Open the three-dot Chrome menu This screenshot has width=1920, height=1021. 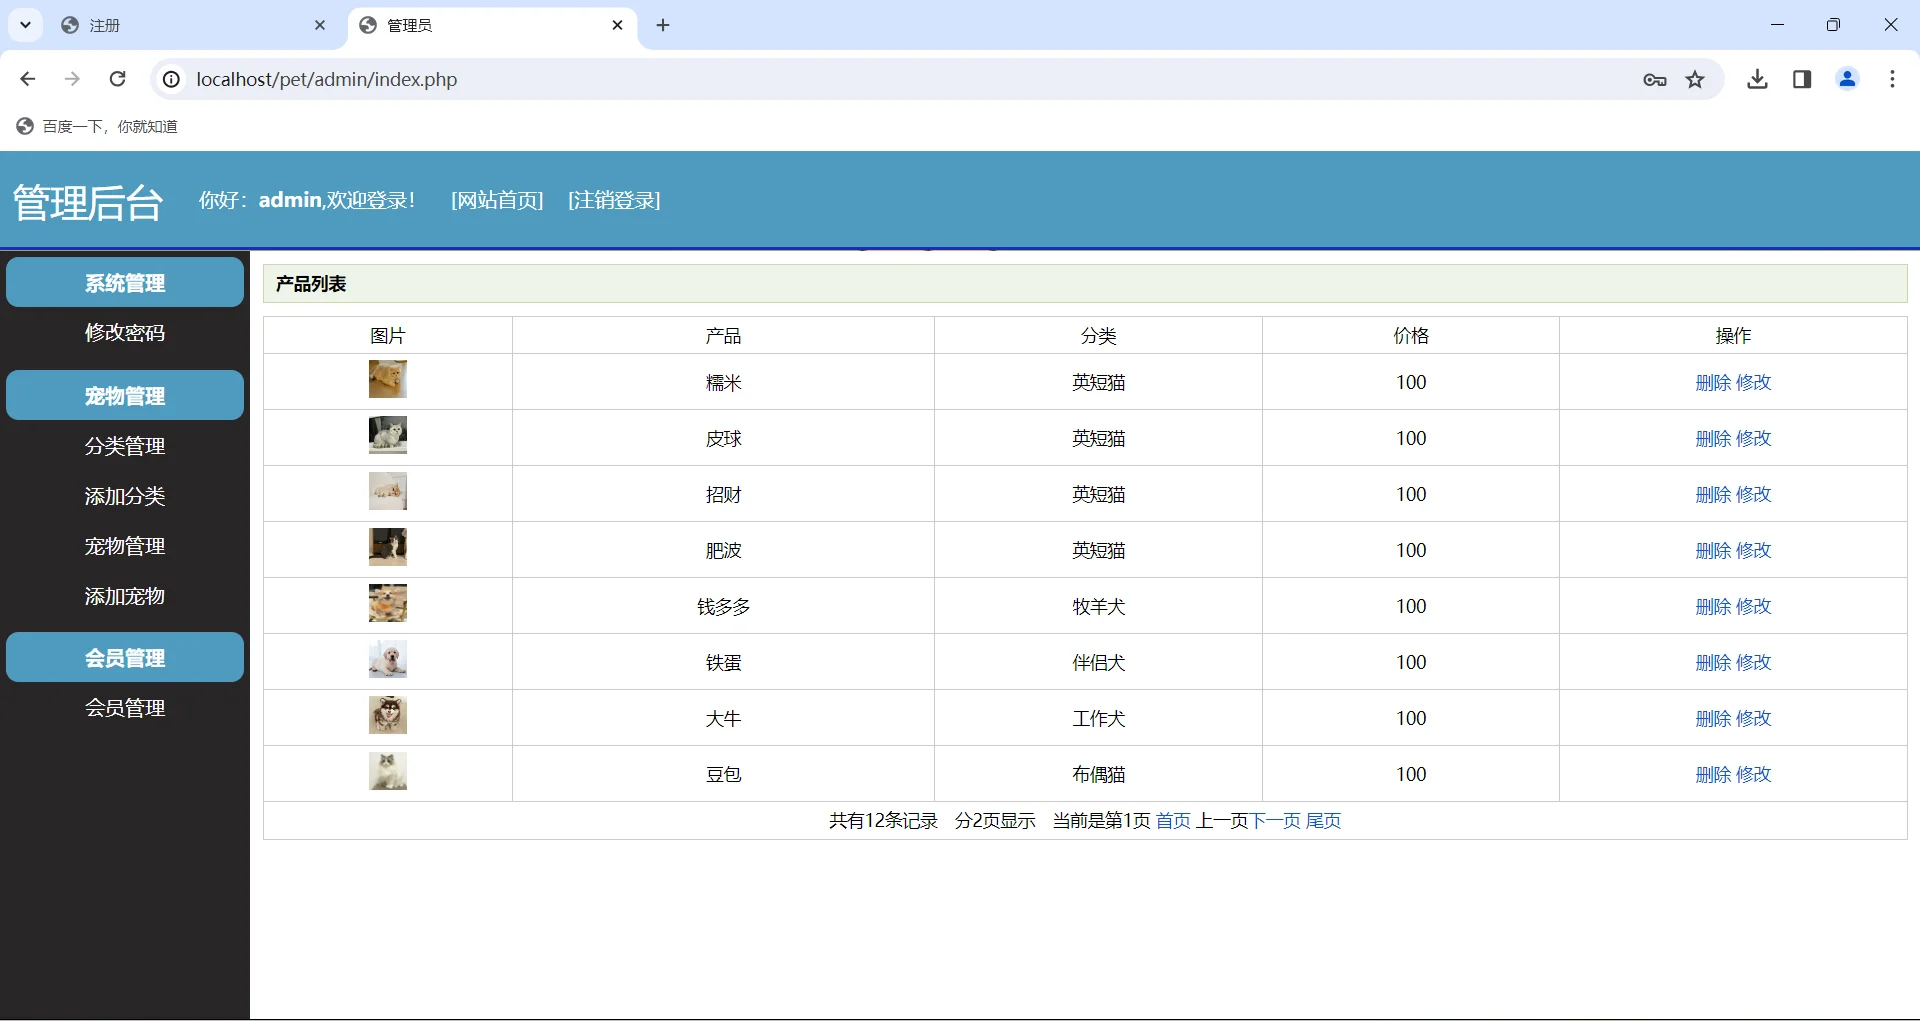1892,79
